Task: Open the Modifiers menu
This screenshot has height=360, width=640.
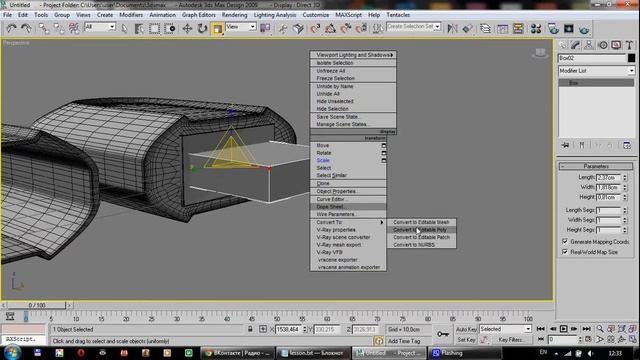Action: pyautogui.click(x=131, y=15)
